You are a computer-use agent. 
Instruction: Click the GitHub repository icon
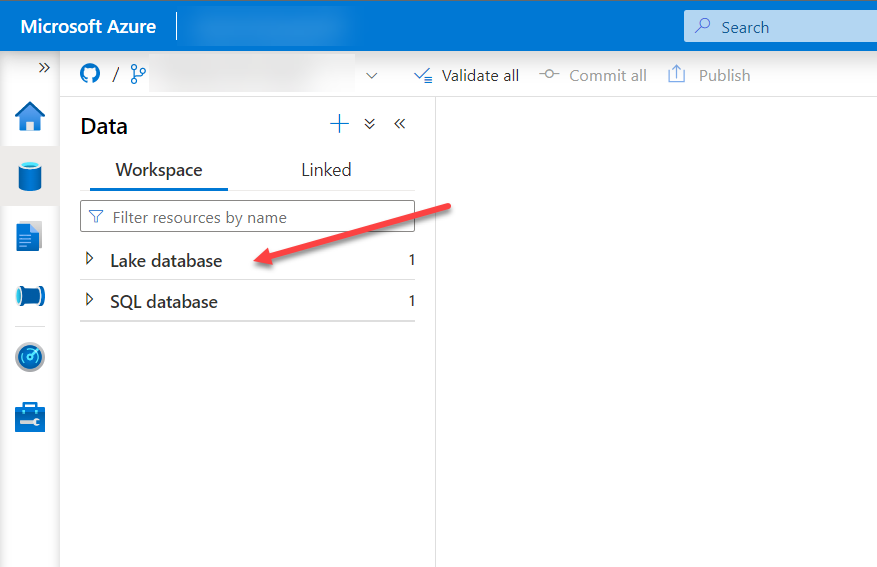[90, 73]
